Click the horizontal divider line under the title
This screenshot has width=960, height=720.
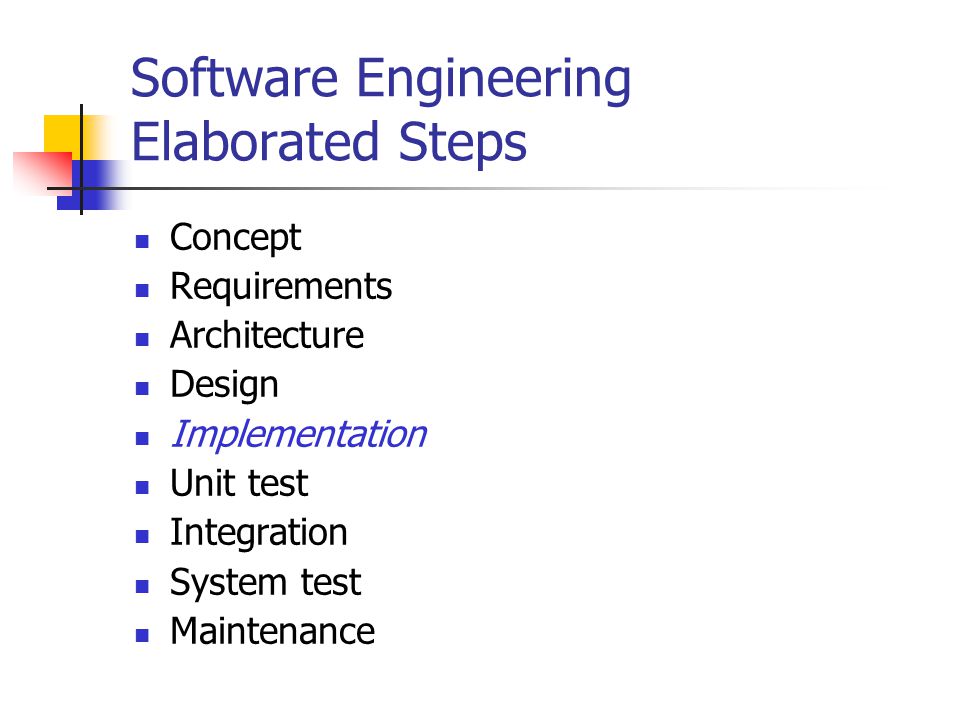pos(459,189)
